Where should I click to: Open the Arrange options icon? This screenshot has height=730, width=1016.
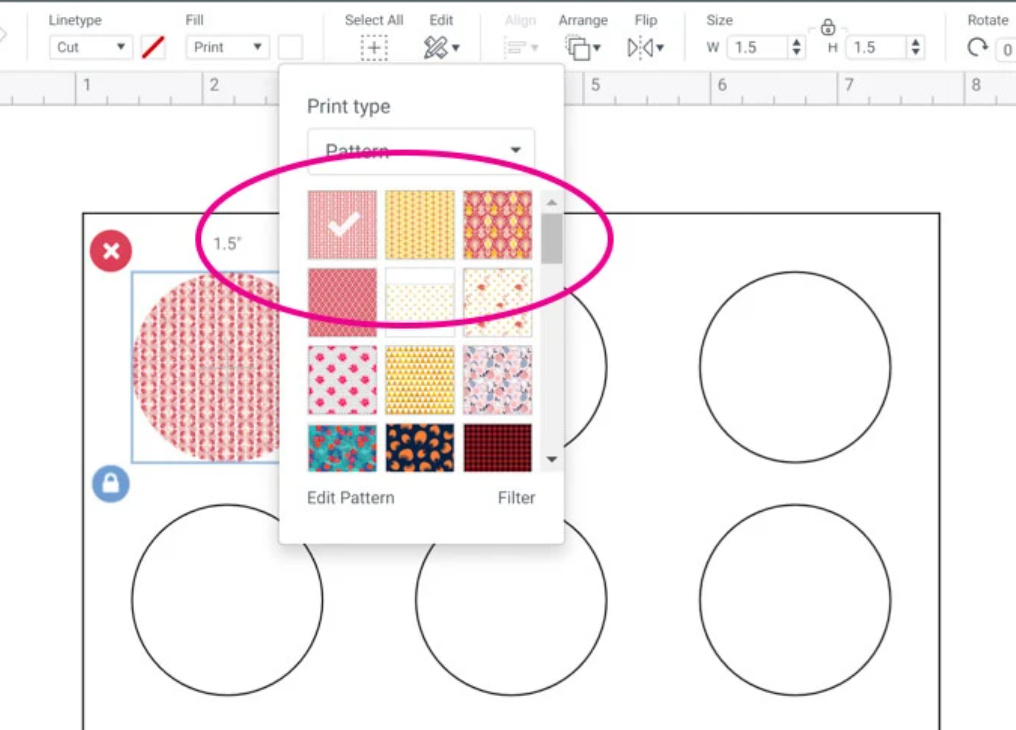[582, 47]
